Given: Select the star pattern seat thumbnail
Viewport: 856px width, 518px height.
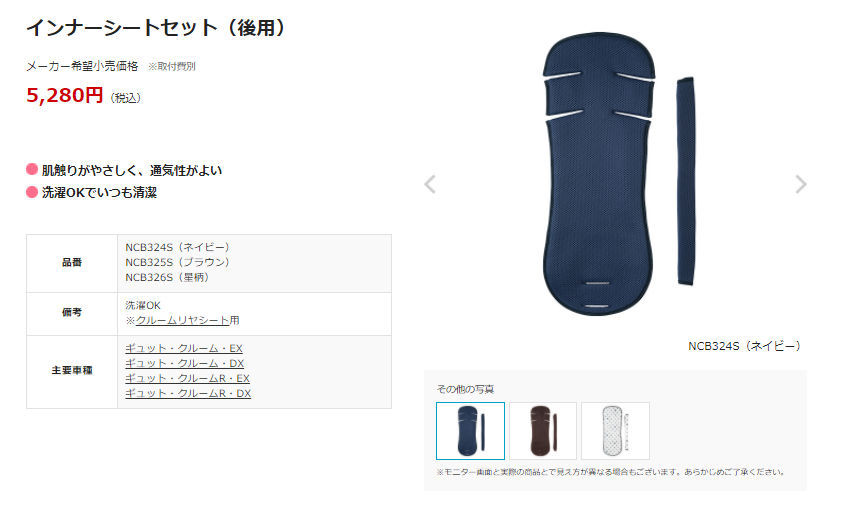Looking at the screenshot, I should point(615,431).
